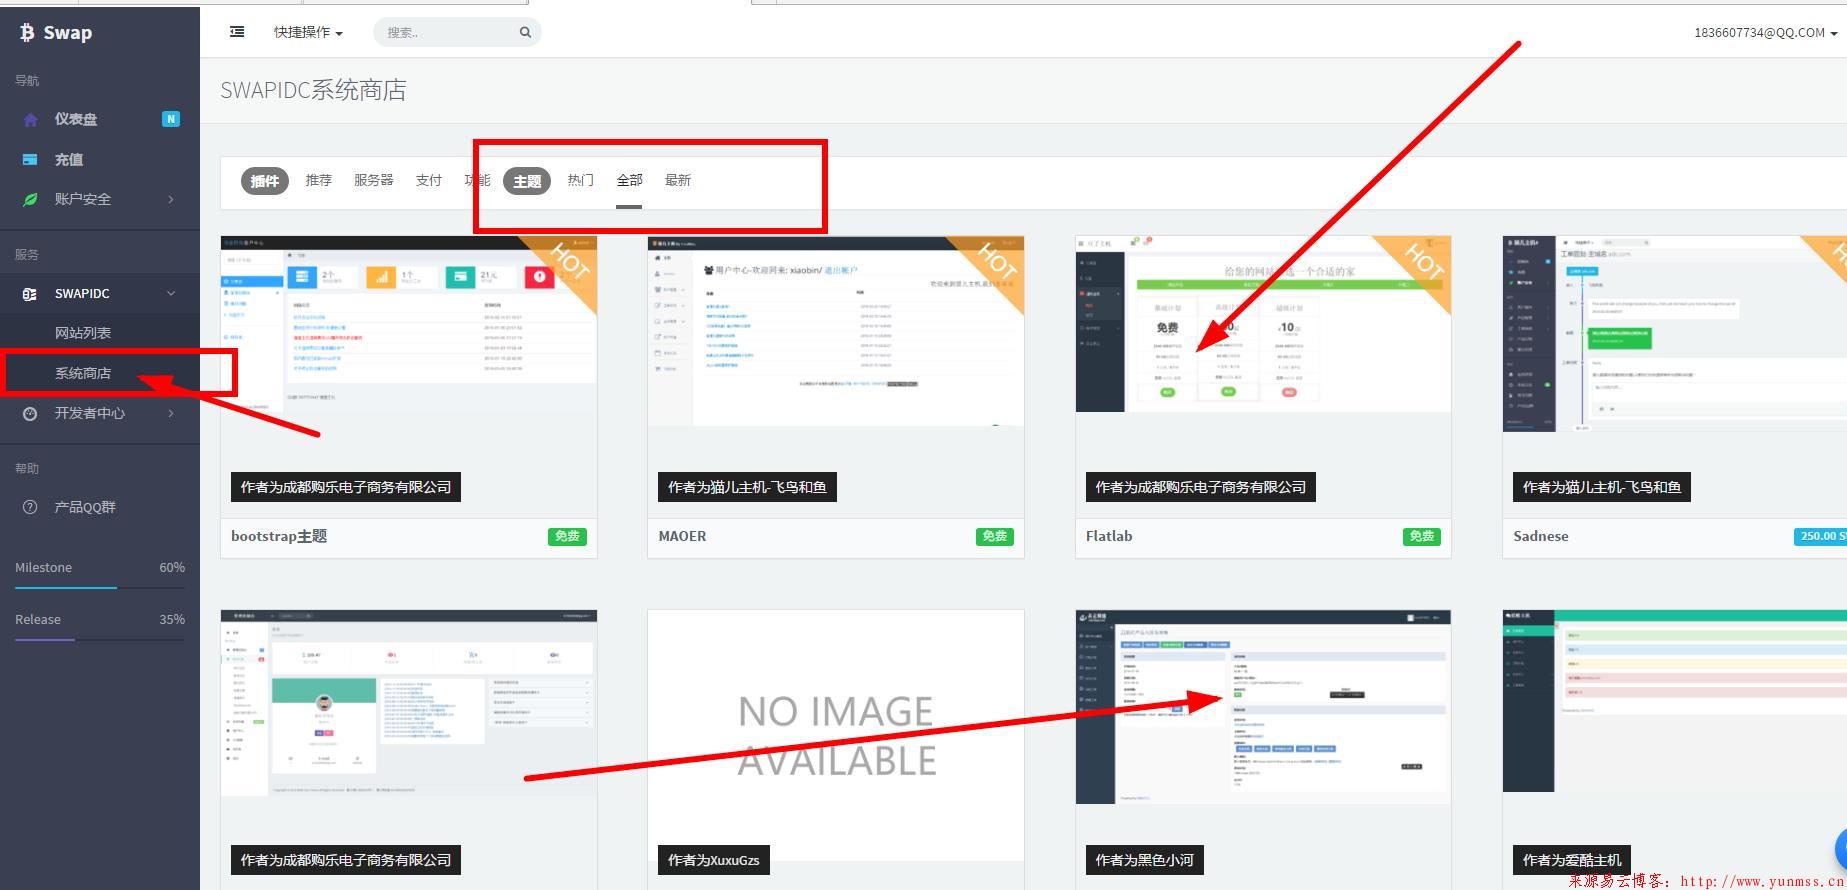Image resolution: width=1847 pixels, height=890 pixels.
Task: Open the 1836607734@QQ.COM account menu
Action: pyautogui.click(x=1765, y=33)
